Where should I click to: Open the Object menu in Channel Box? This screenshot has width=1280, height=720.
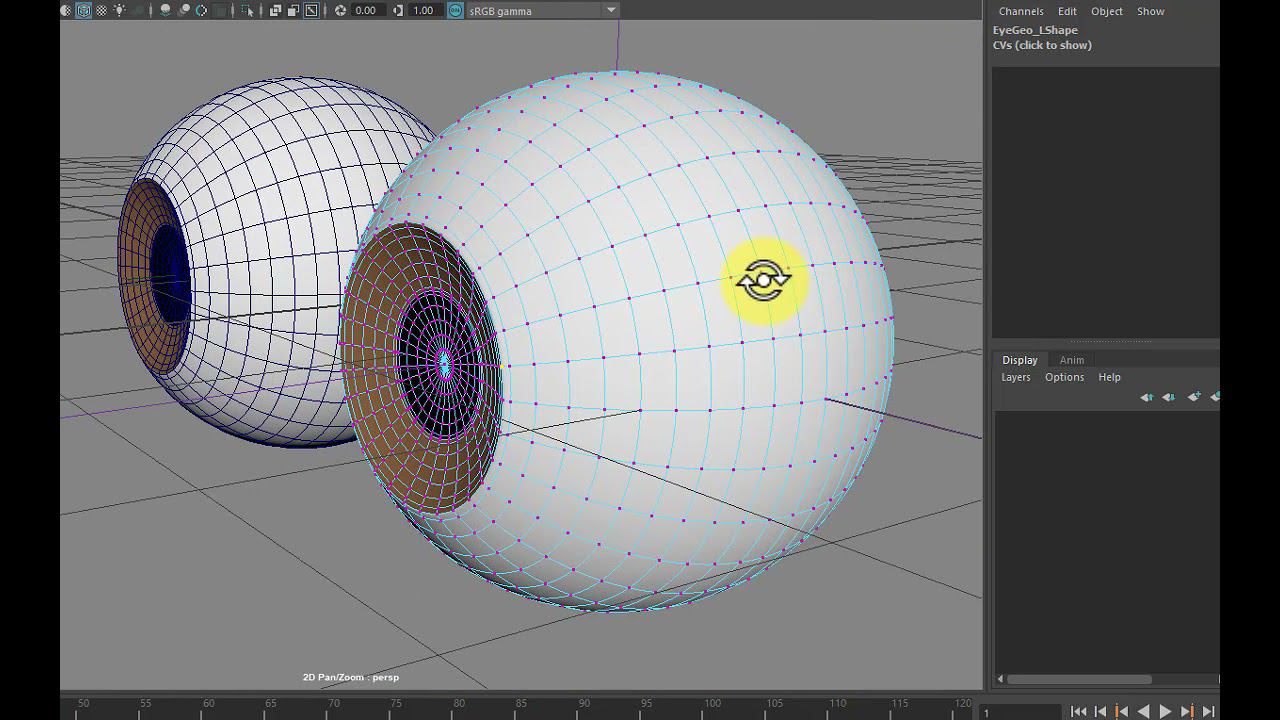pyautogui.click(x=1107, y=11)
